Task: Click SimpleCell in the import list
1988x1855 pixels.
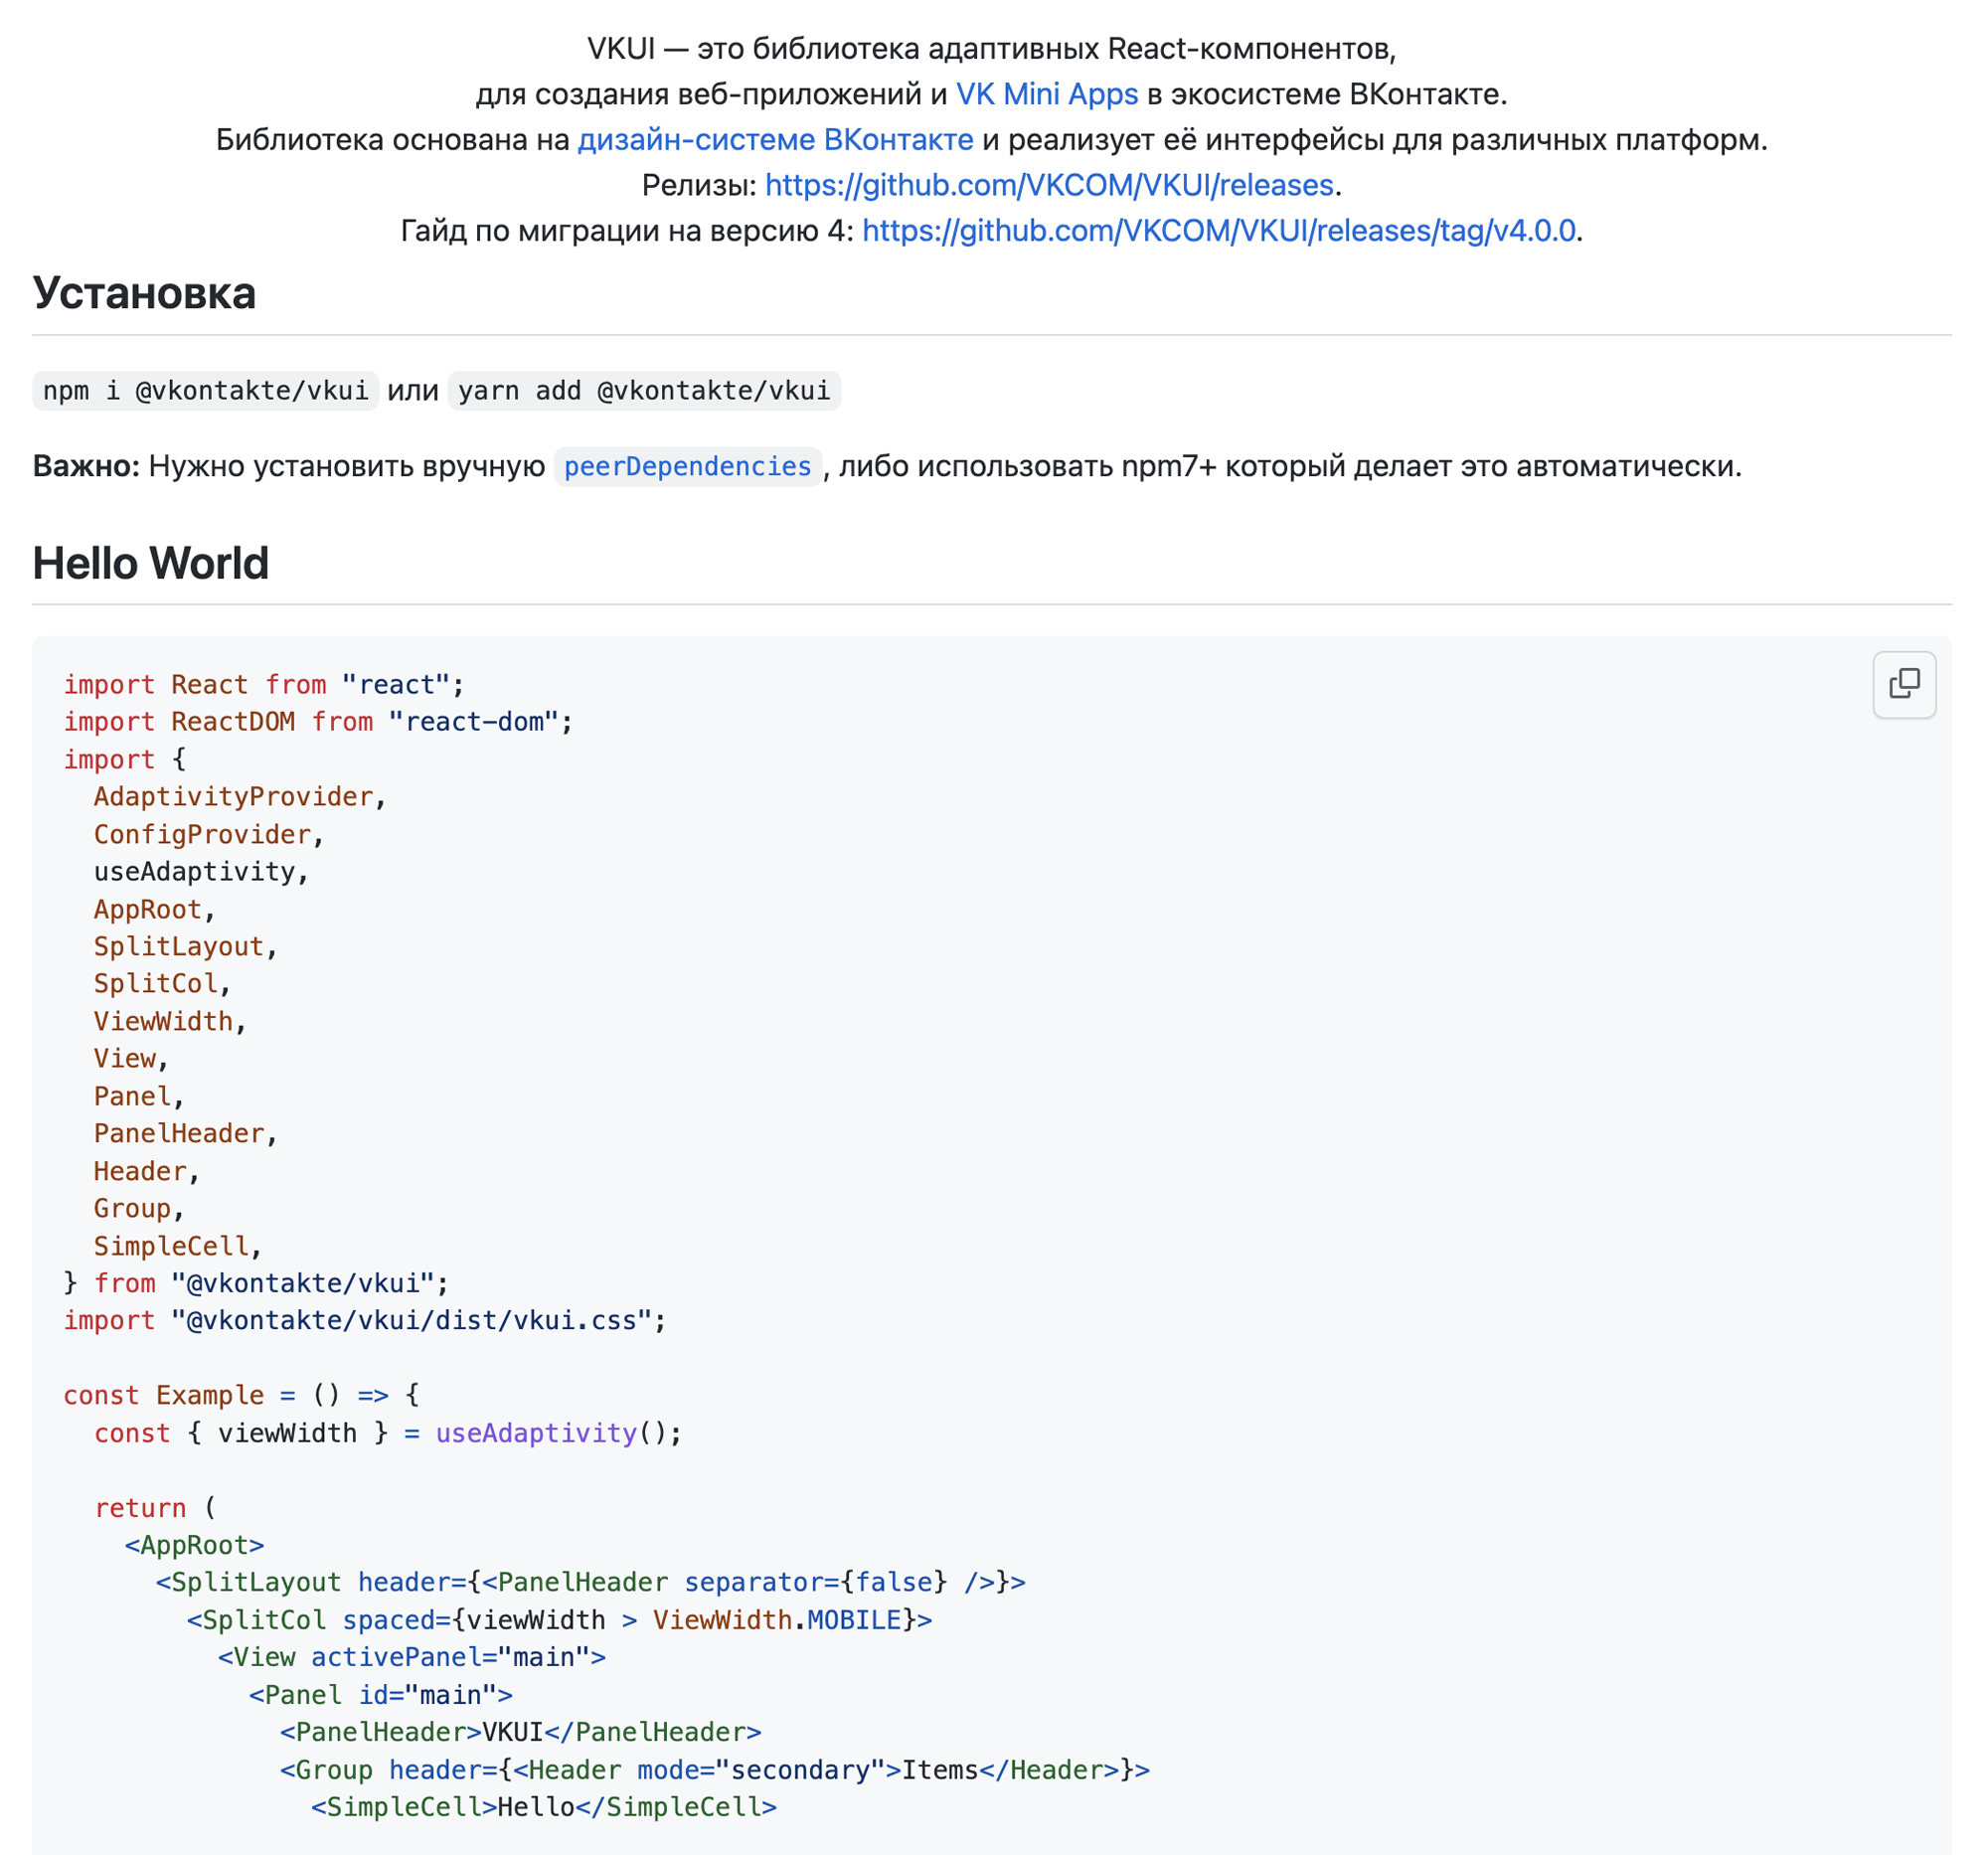Action: click(171, 1247)
